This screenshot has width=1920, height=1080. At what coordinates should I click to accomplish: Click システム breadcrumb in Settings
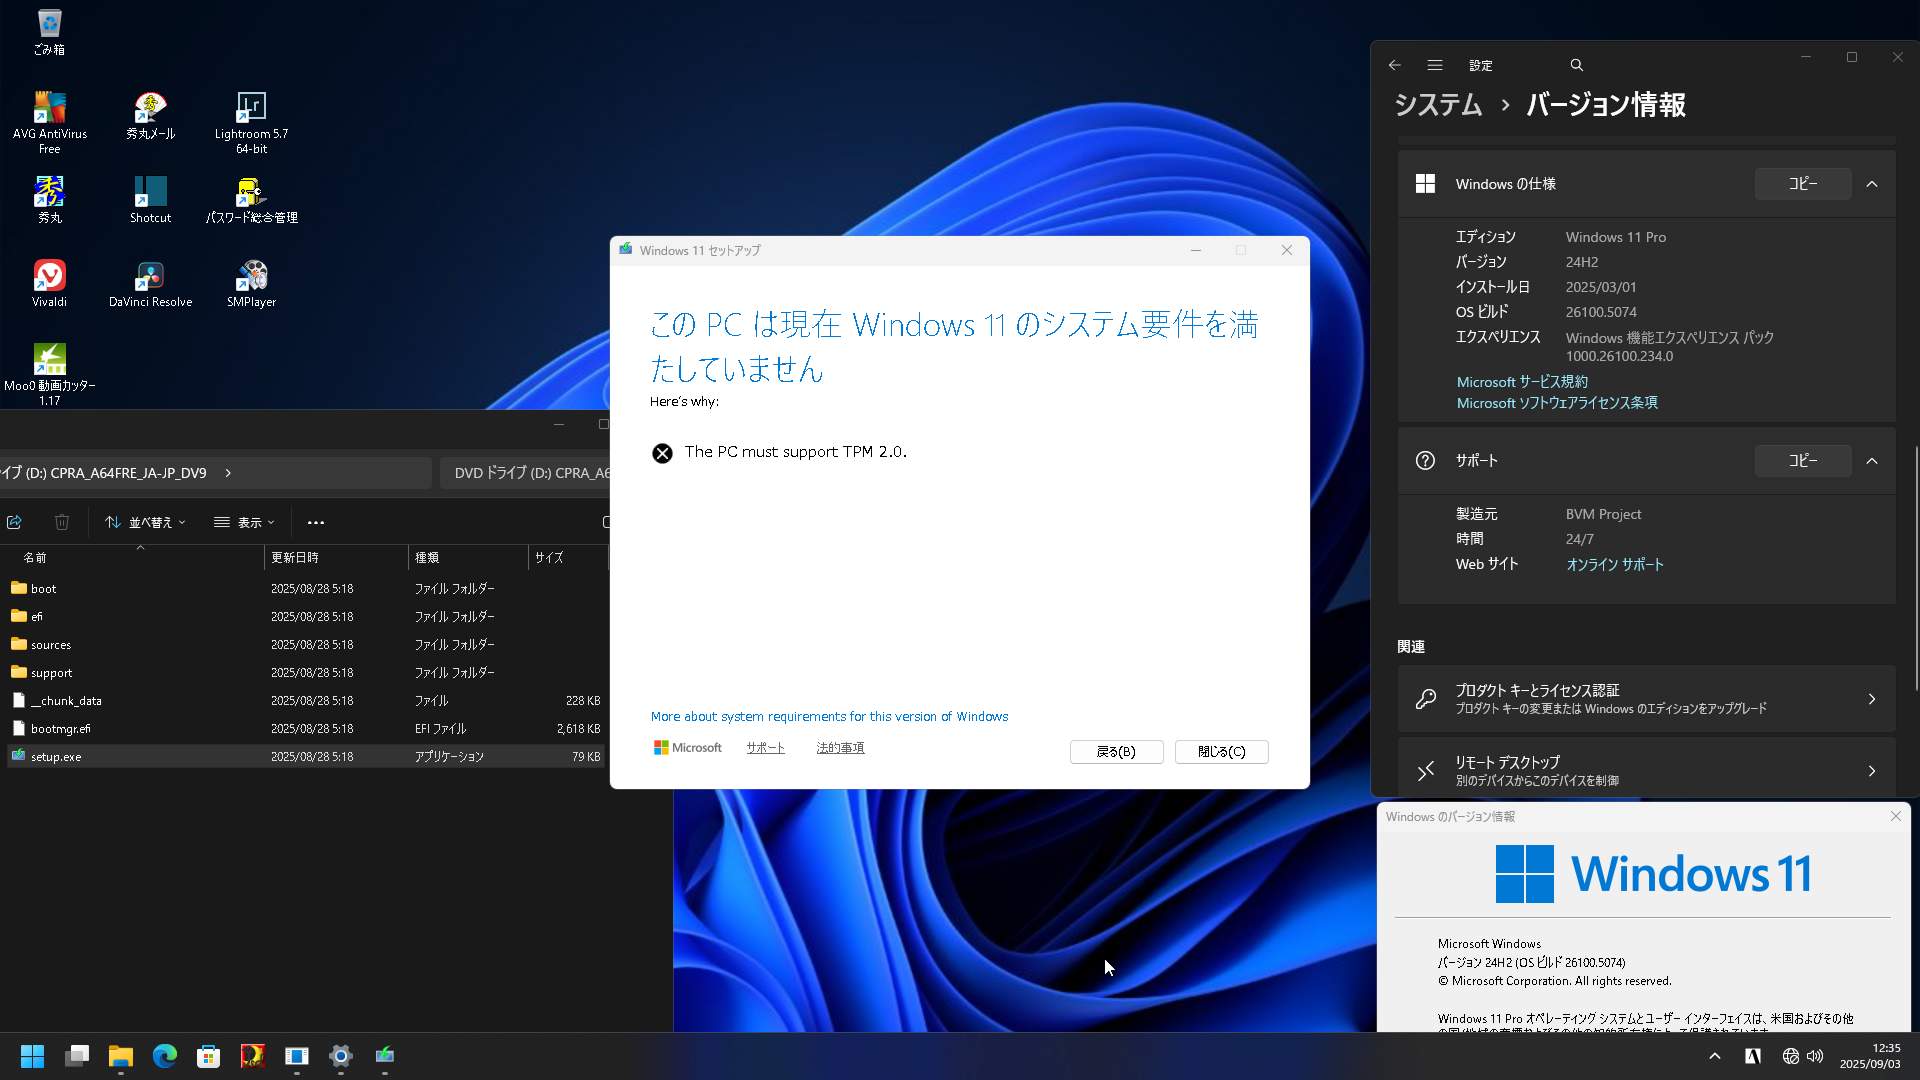(1438, 104)
